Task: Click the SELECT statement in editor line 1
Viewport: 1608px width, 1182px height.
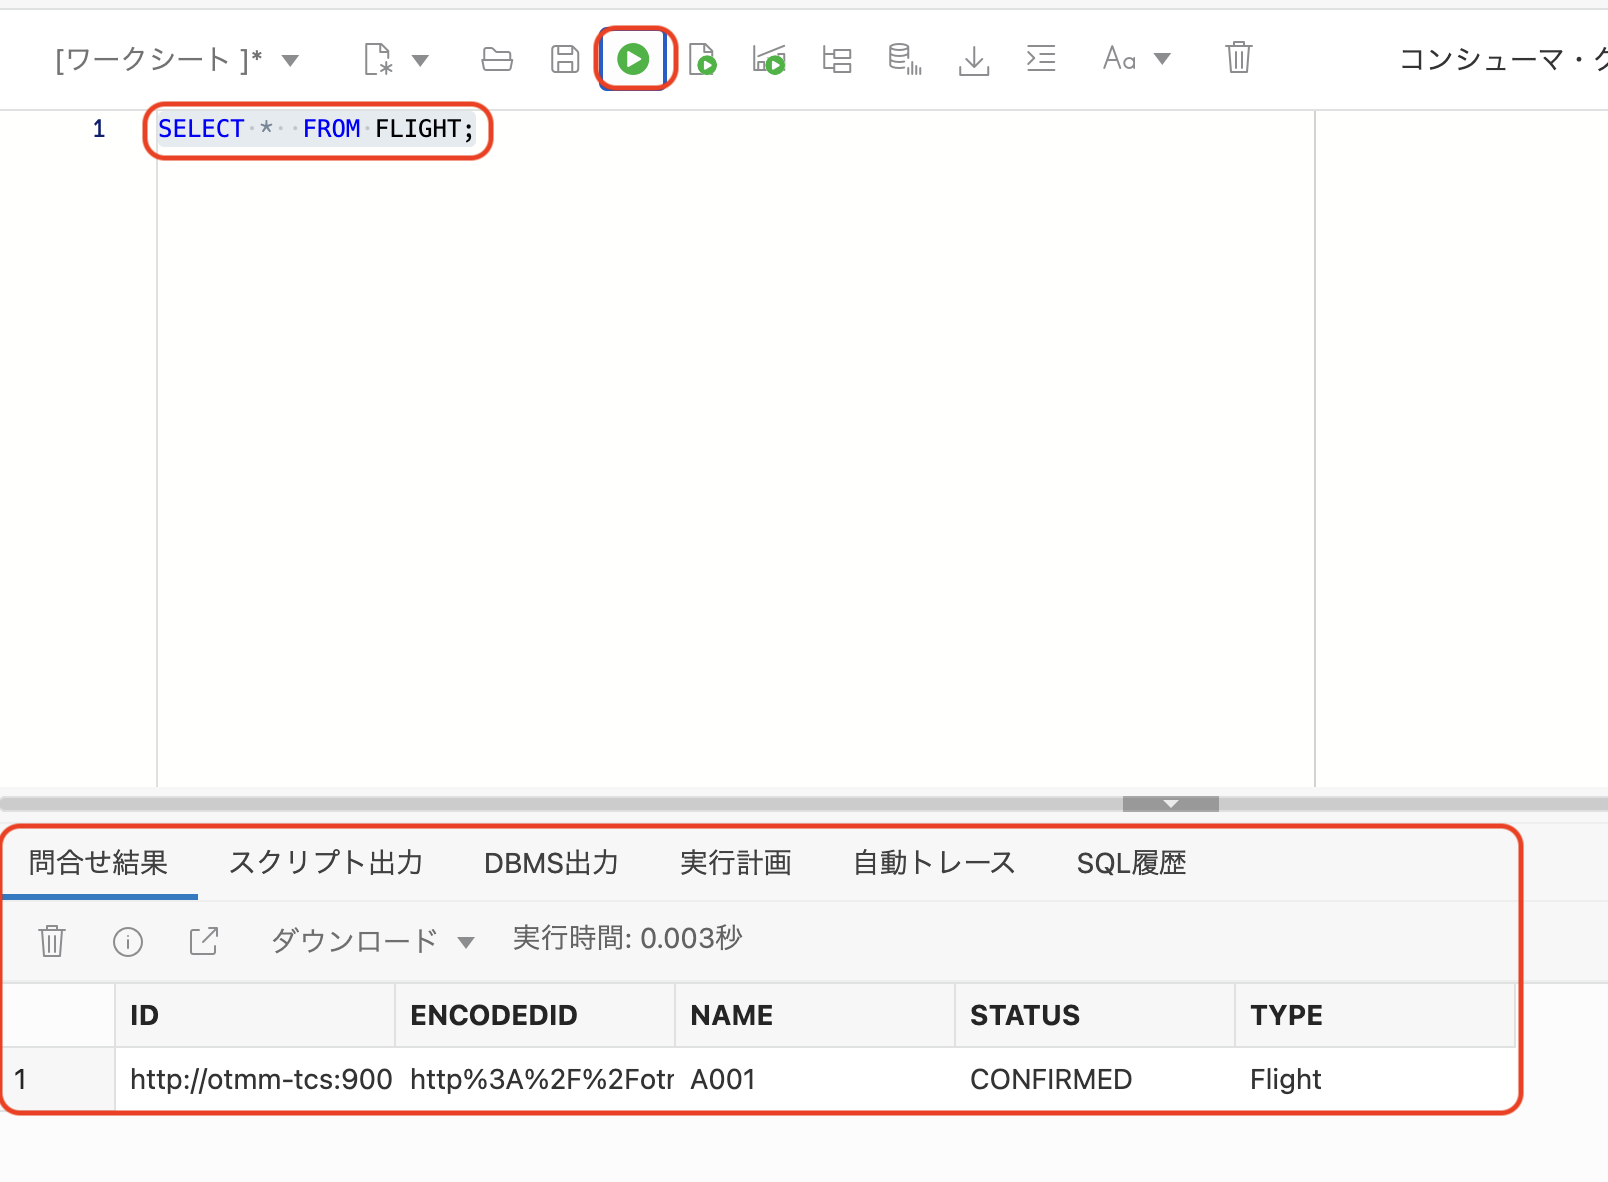Action: (x=316, y=129)
